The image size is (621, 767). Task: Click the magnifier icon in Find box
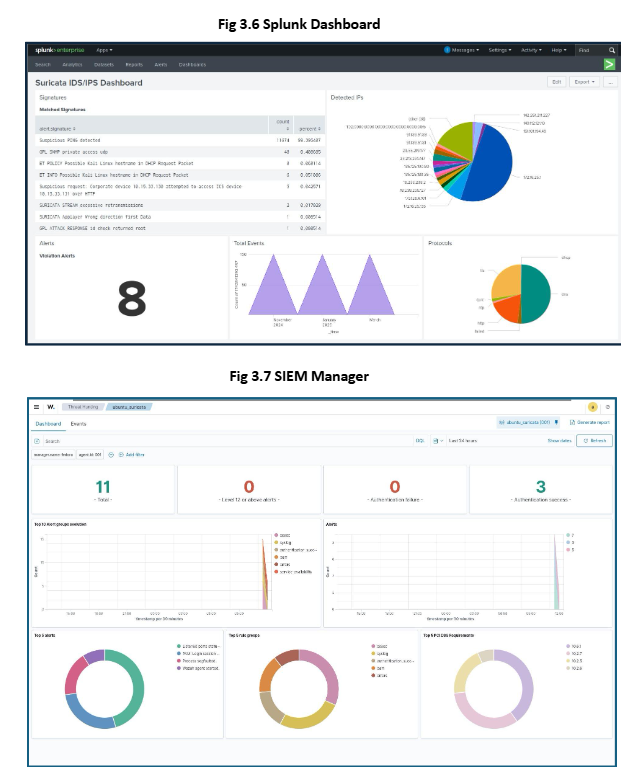[x=611, y=49]
